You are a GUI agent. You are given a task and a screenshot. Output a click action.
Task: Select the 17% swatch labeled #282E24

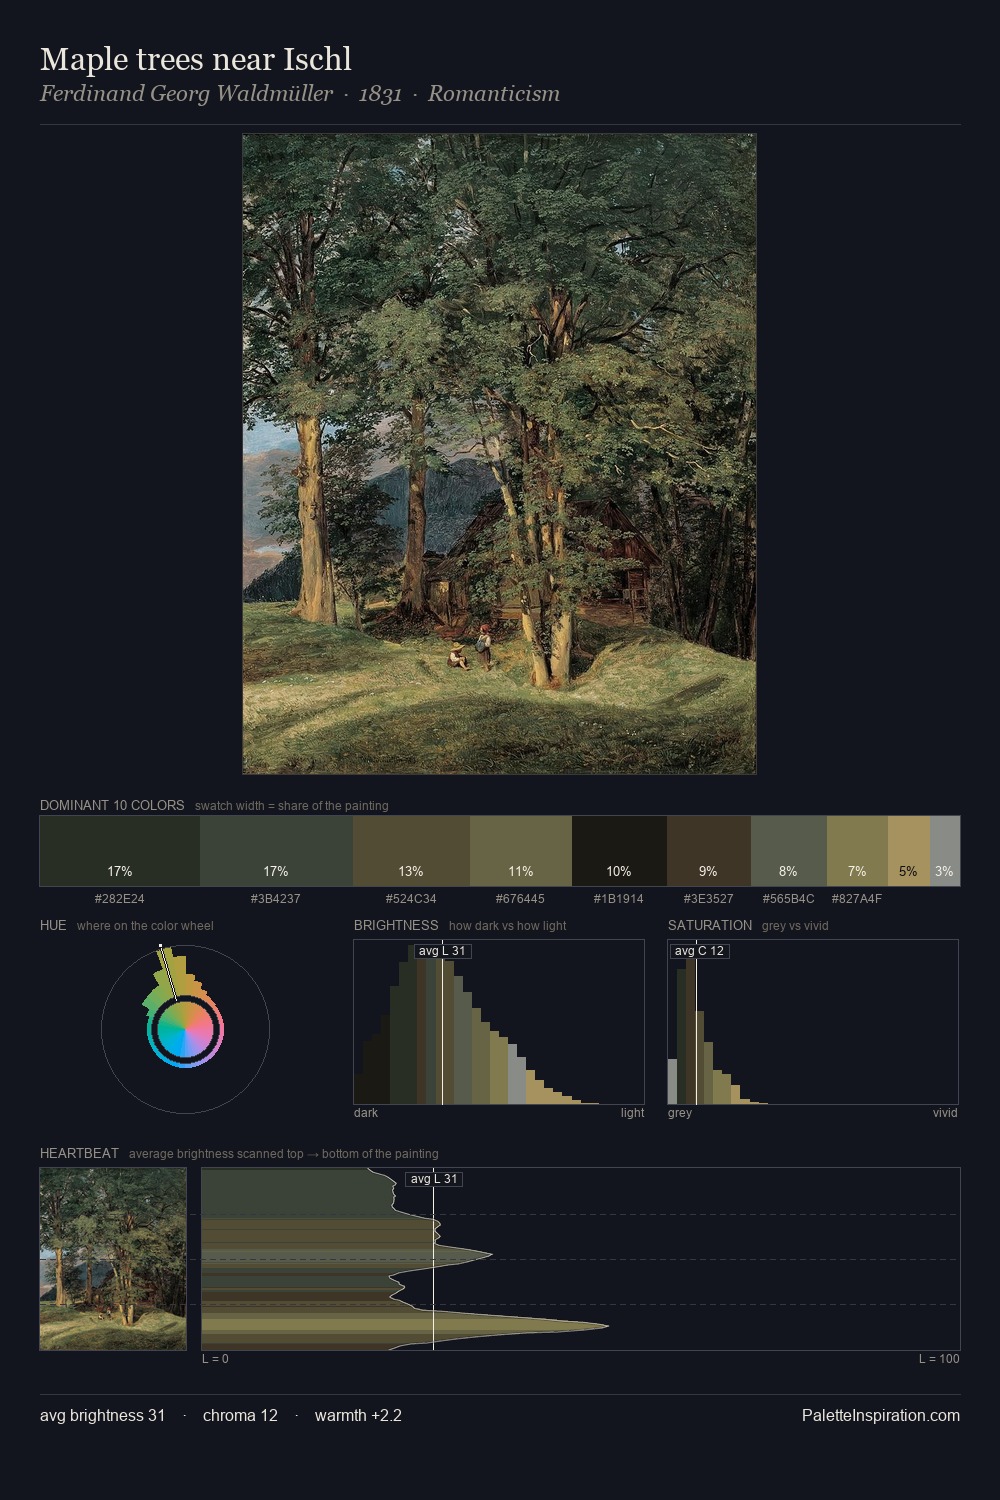(x=119, y=851)
